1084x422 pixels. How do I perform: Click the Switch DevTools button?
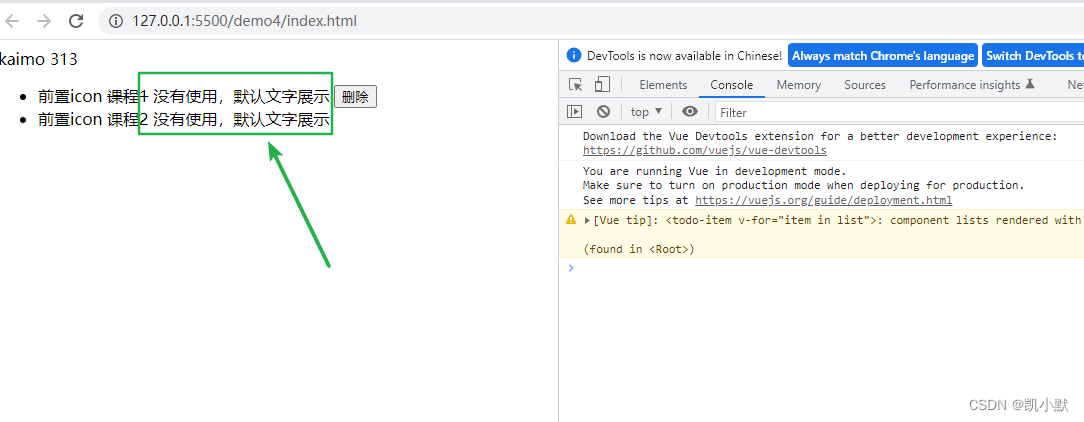click(1033, 56)
